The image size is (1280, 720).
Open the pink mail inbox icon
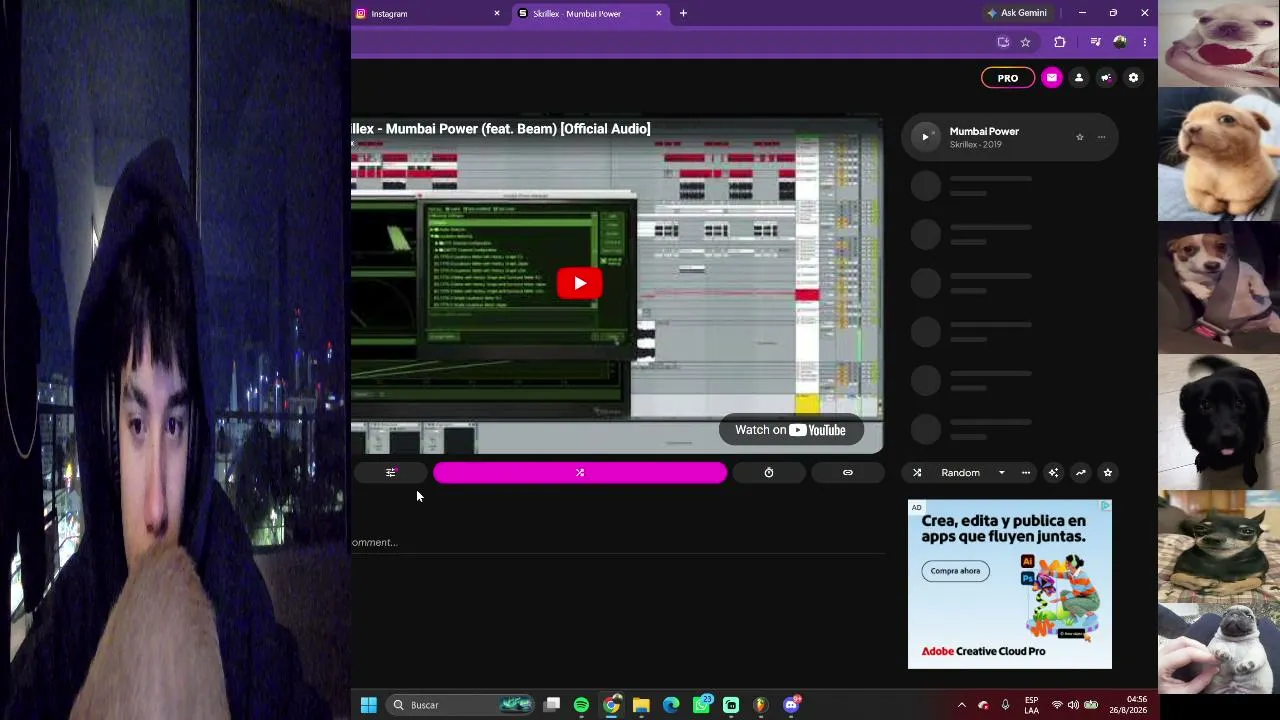[x=1051, y=78]
